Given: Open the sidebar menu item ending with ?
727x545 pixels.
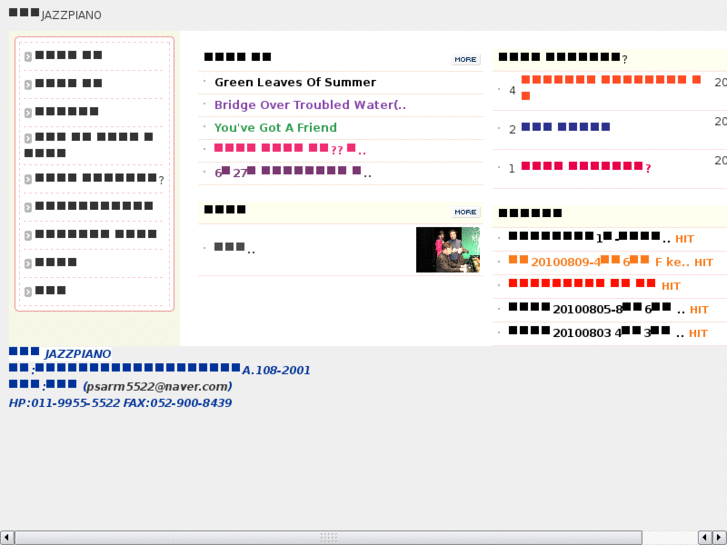Looking at the screenshot, I should 100,179.
